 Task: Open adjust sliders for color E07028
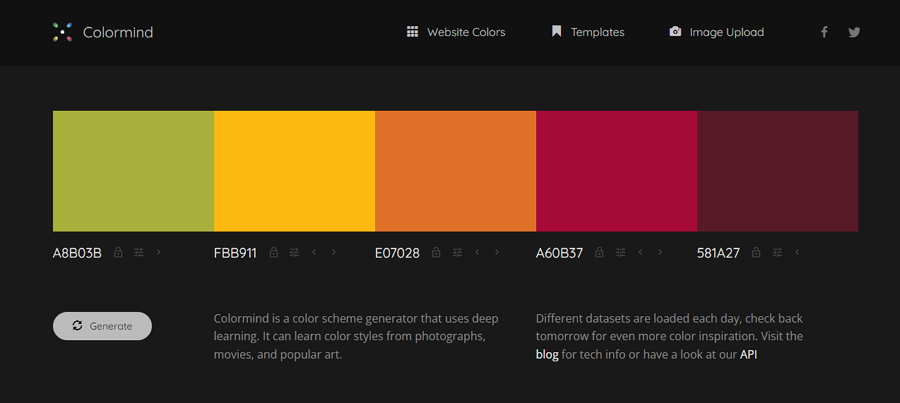(457, 252)
